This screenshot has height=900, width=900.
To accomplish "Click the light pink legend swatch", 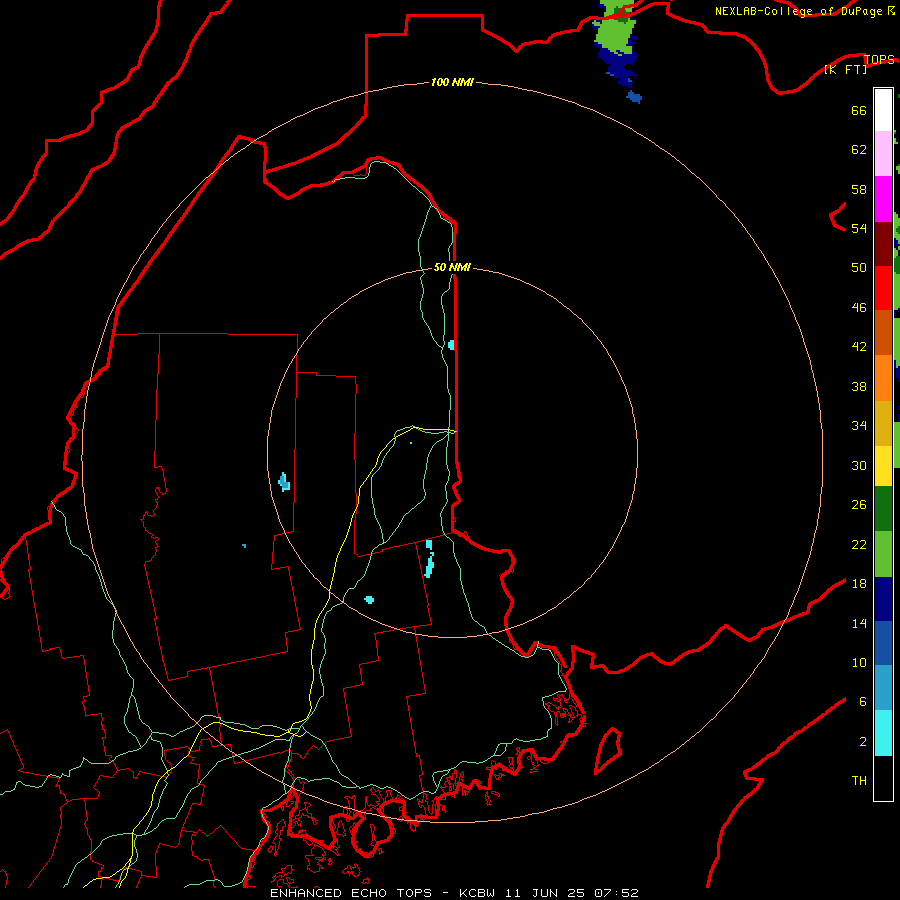I will (883, 154).
